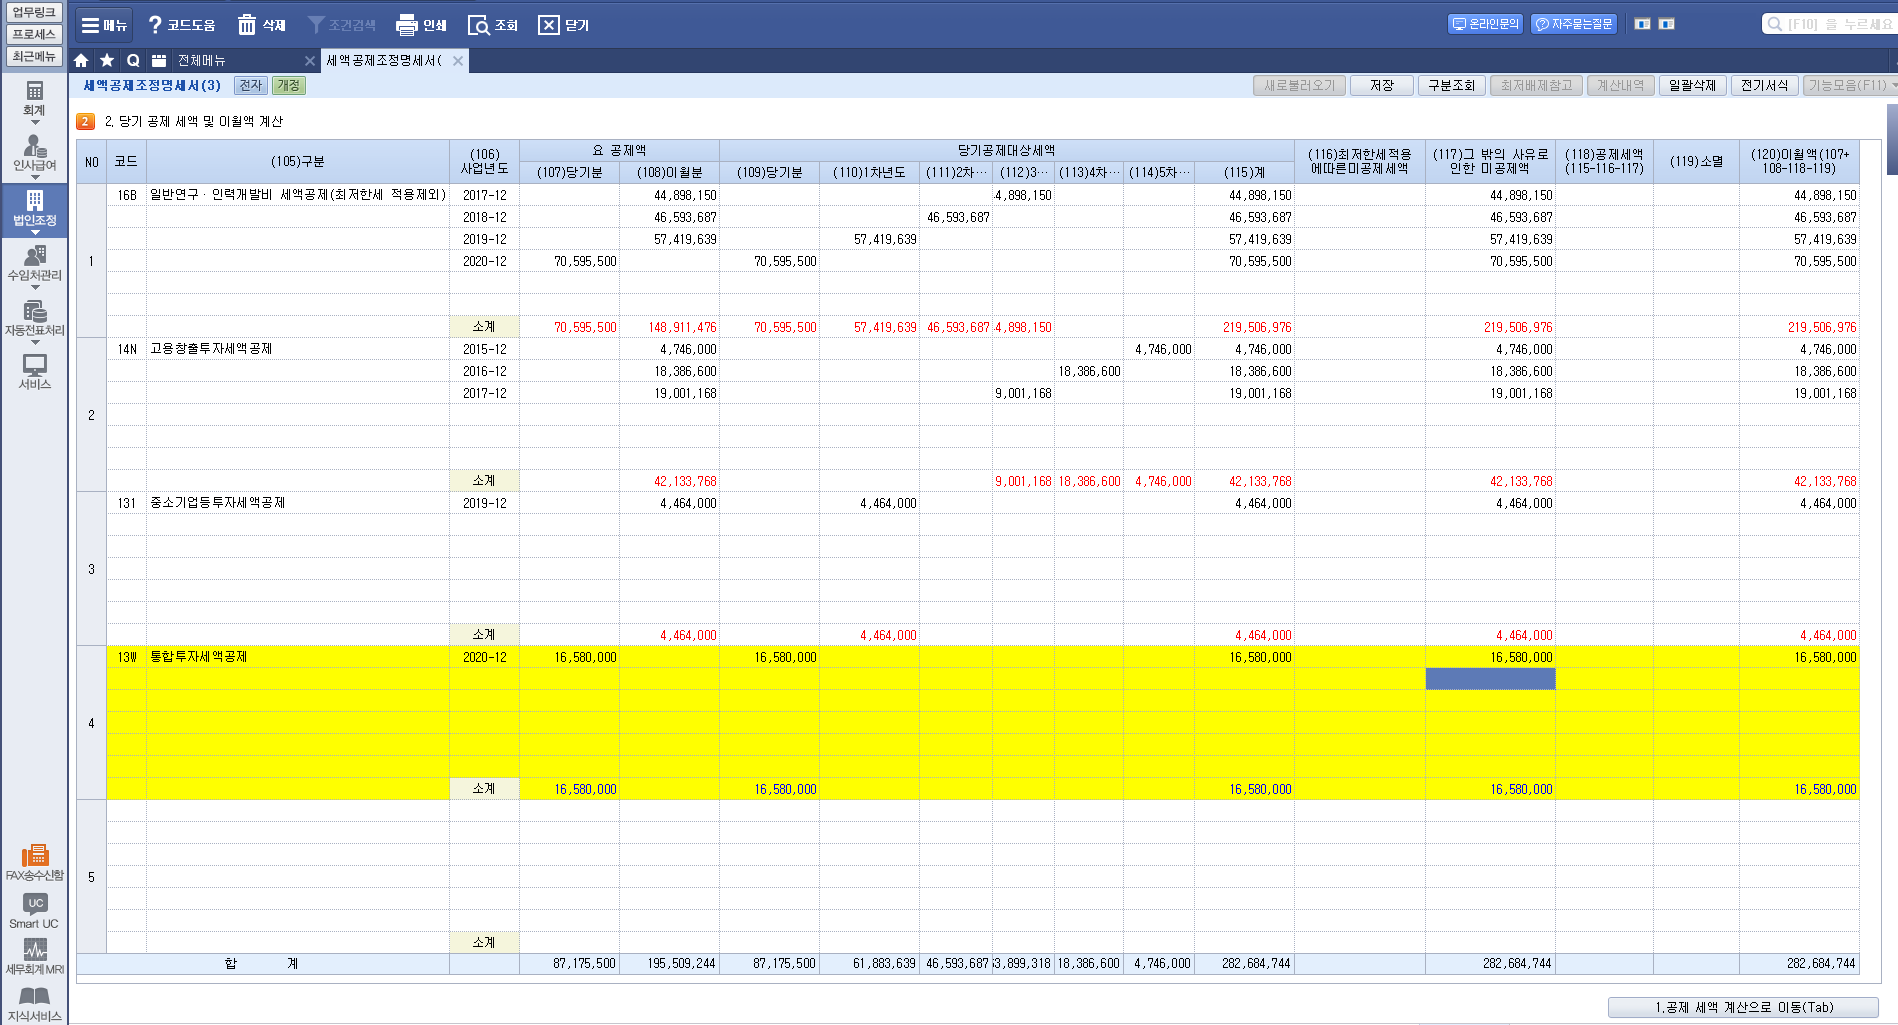The width and height of the screenshot is (1898, 1025).
Task: Run 조회 lookup from the toolbar
Action: [x=493, y=25]
